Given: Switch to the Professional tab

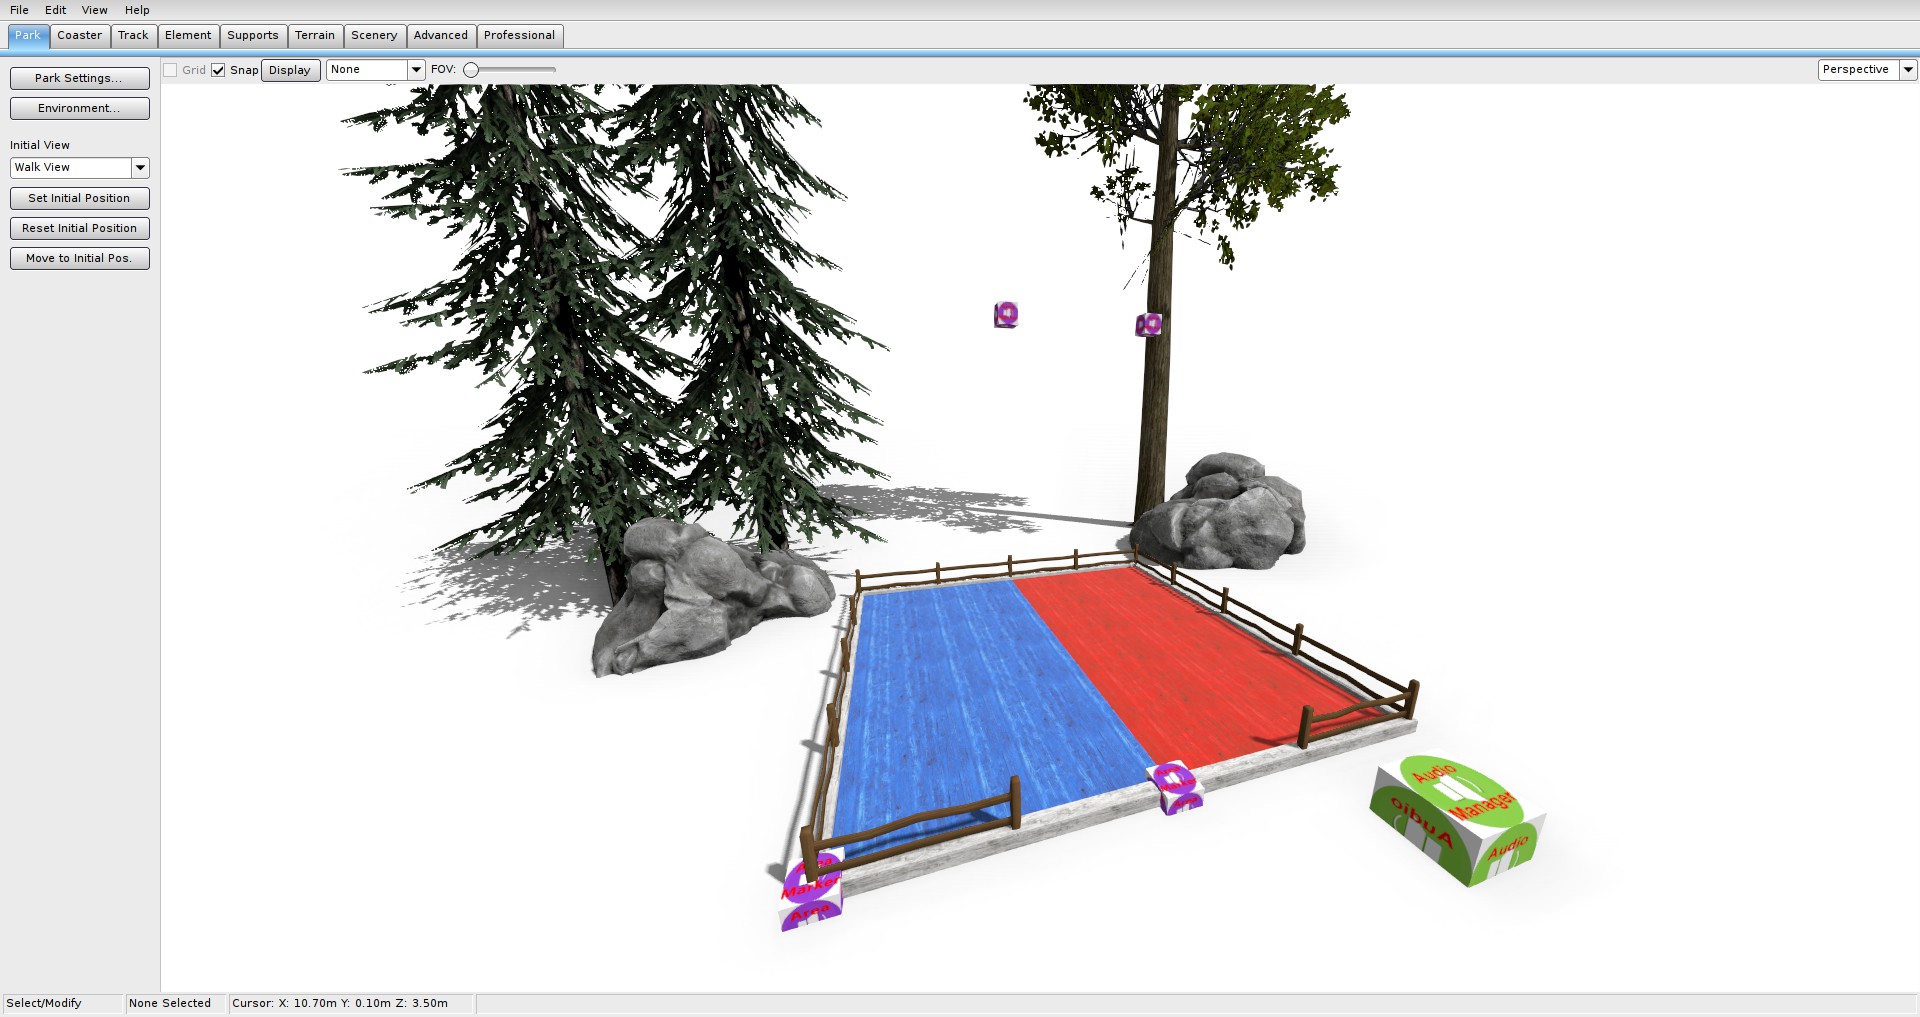Looking at the screenshot, I should pyautogui.click(x=519, y=36).
